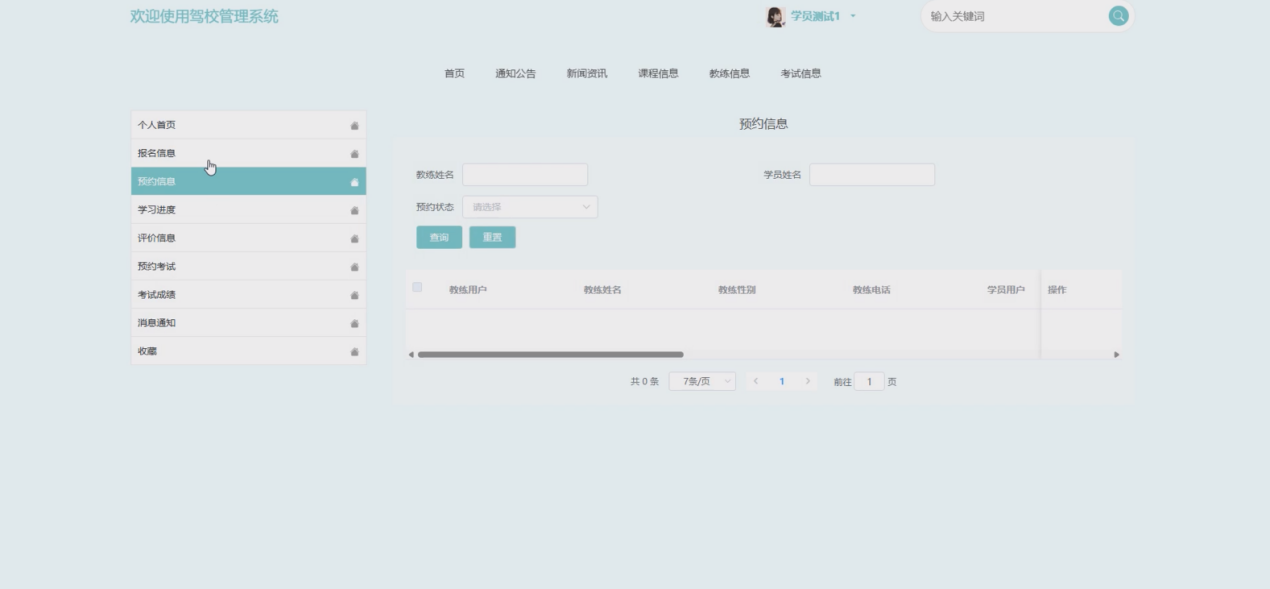Select 预约考试 in the sidebar
The image size is (1270, 589).
(249, 266)
